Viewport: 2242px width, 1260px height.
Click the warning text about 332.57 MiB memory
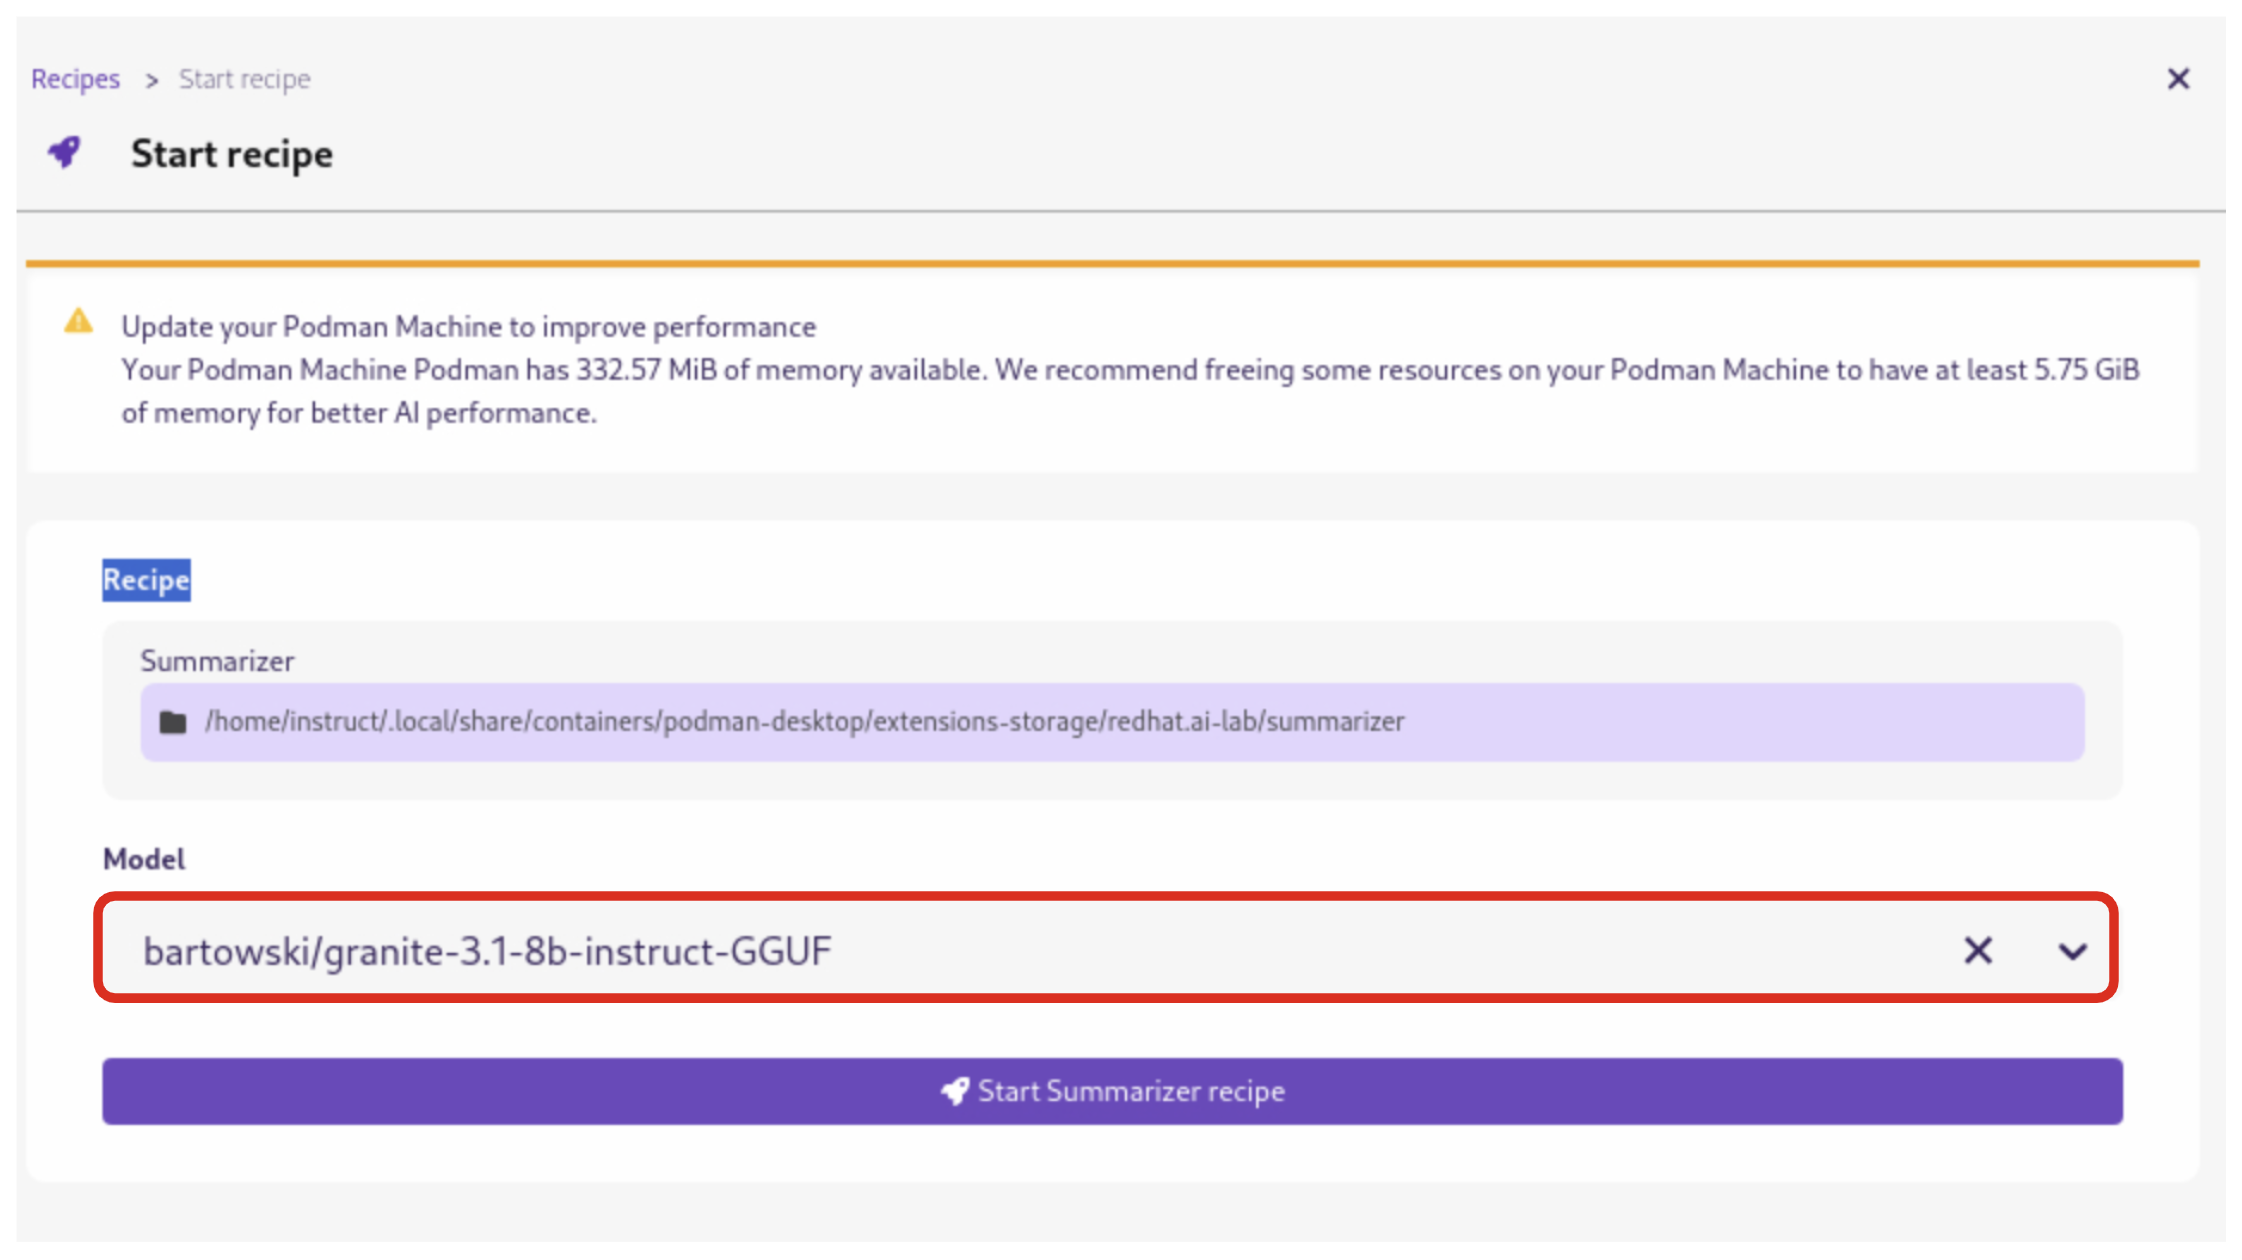(x=1130, y=391)
